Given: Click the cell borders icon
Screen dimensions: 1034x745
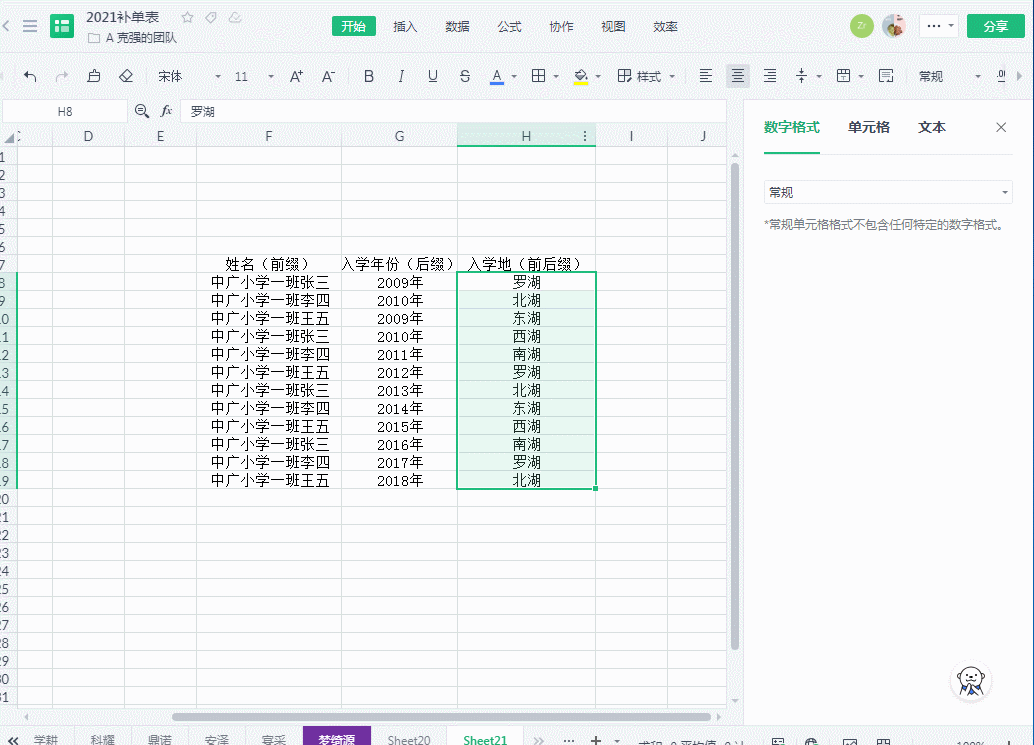Looking at the screenshot, I should click(x=539, y=76).
